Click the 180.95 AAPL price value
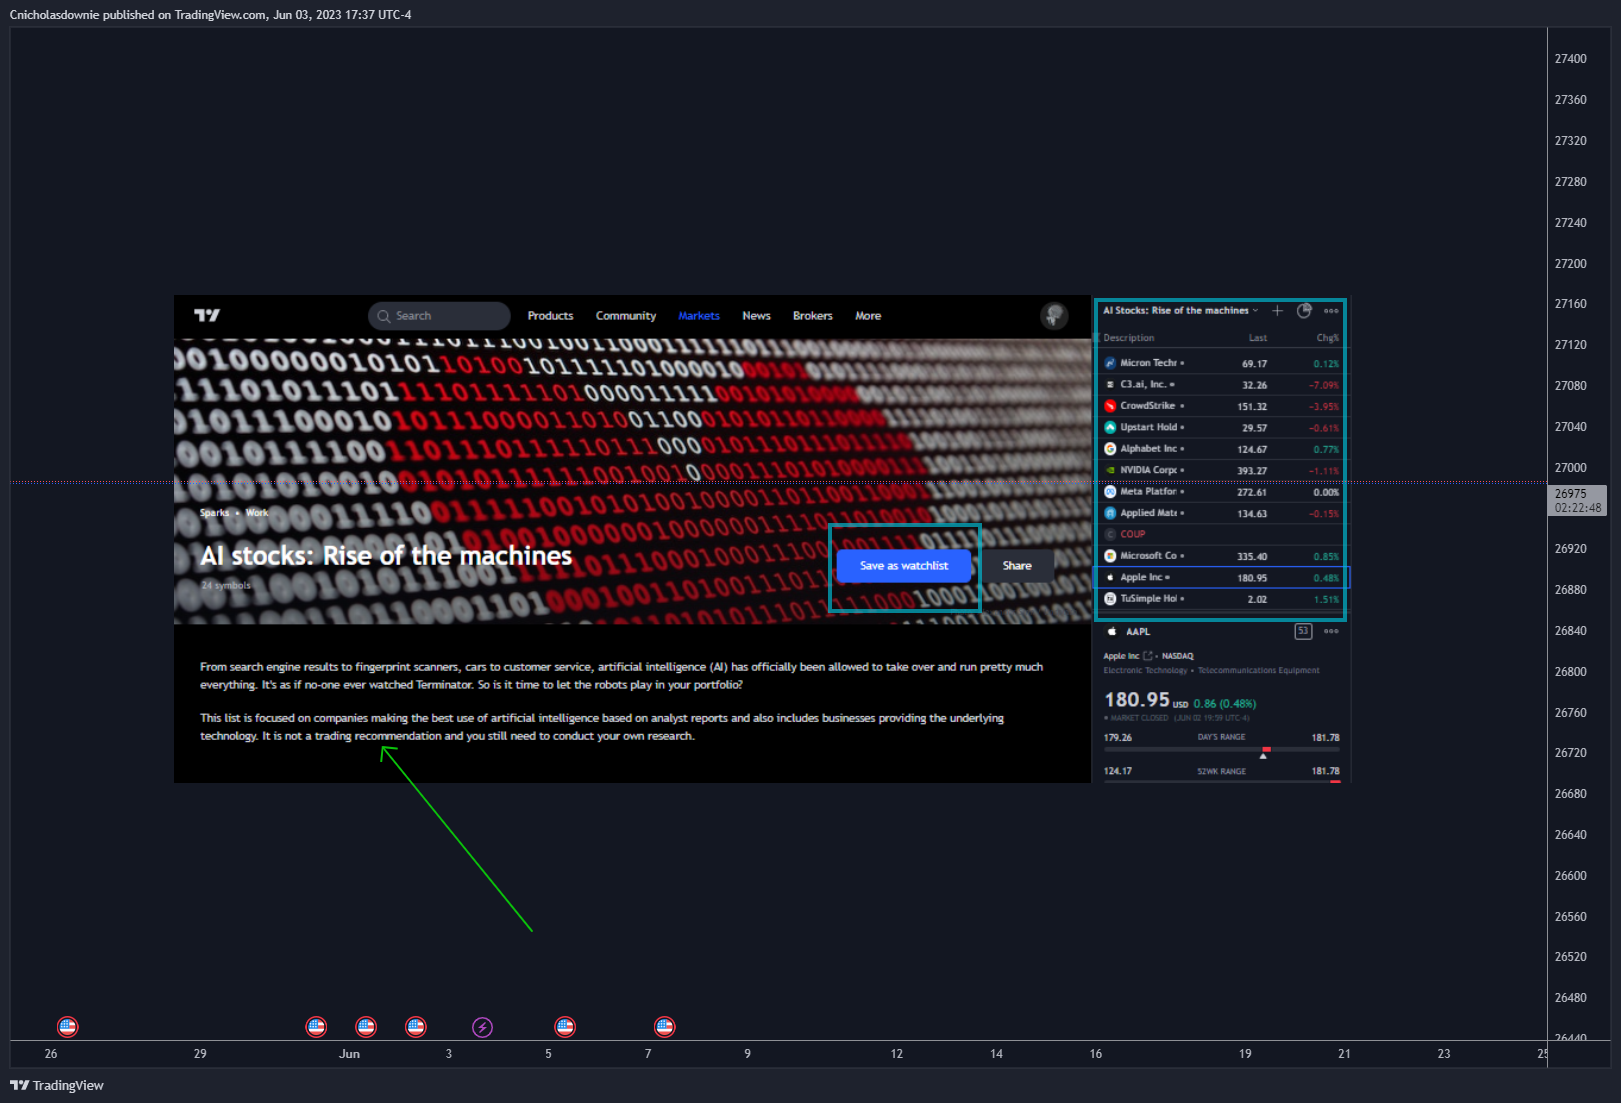 [1136, 699]
